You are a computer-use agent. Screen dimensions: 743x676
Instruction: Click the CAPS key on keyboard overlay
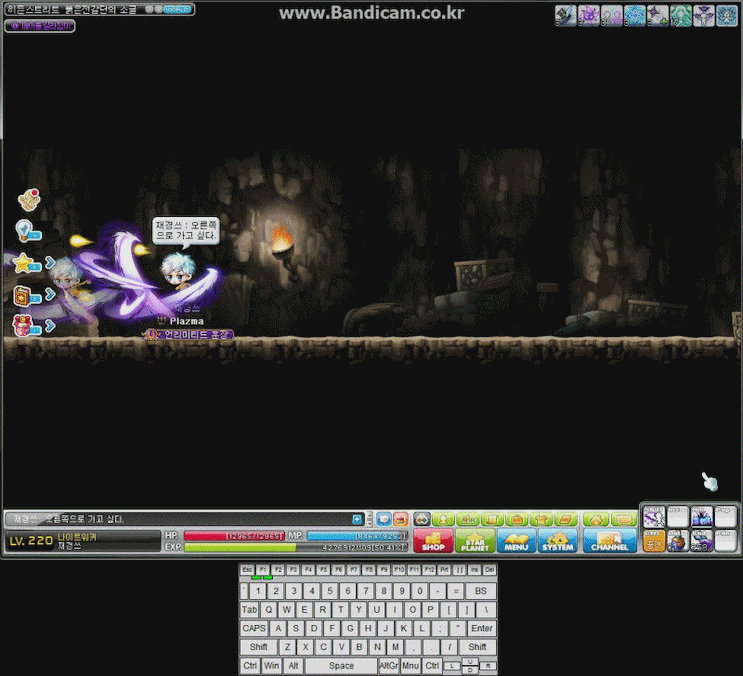point(254,629)
